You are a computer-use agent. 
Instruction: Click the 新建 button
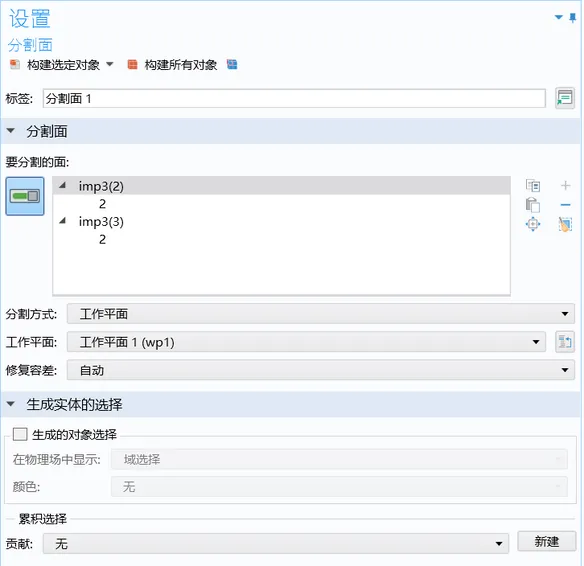(546, 541)
